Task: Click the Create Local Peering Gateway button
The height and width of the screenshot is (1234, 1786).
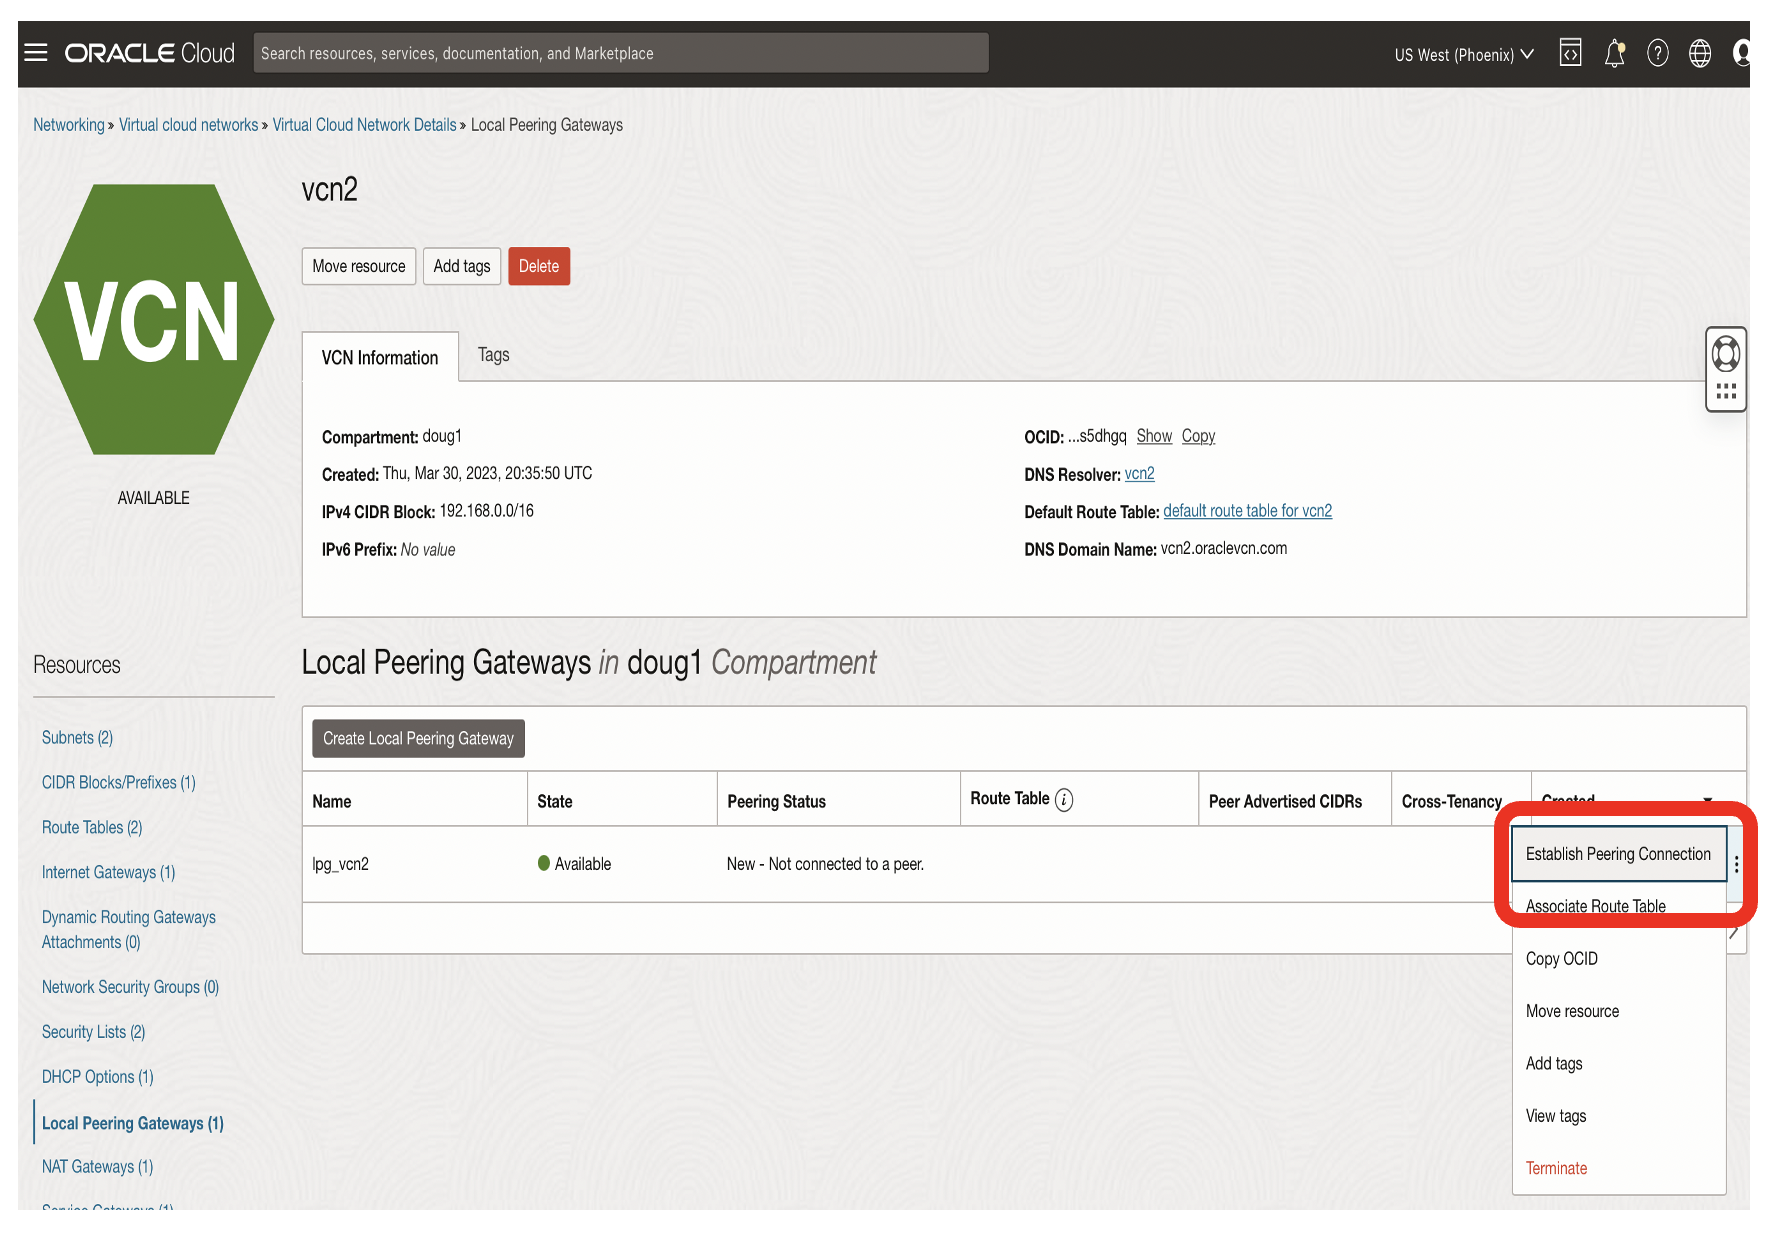Action: pyautogui.click(x=418, y=738)
